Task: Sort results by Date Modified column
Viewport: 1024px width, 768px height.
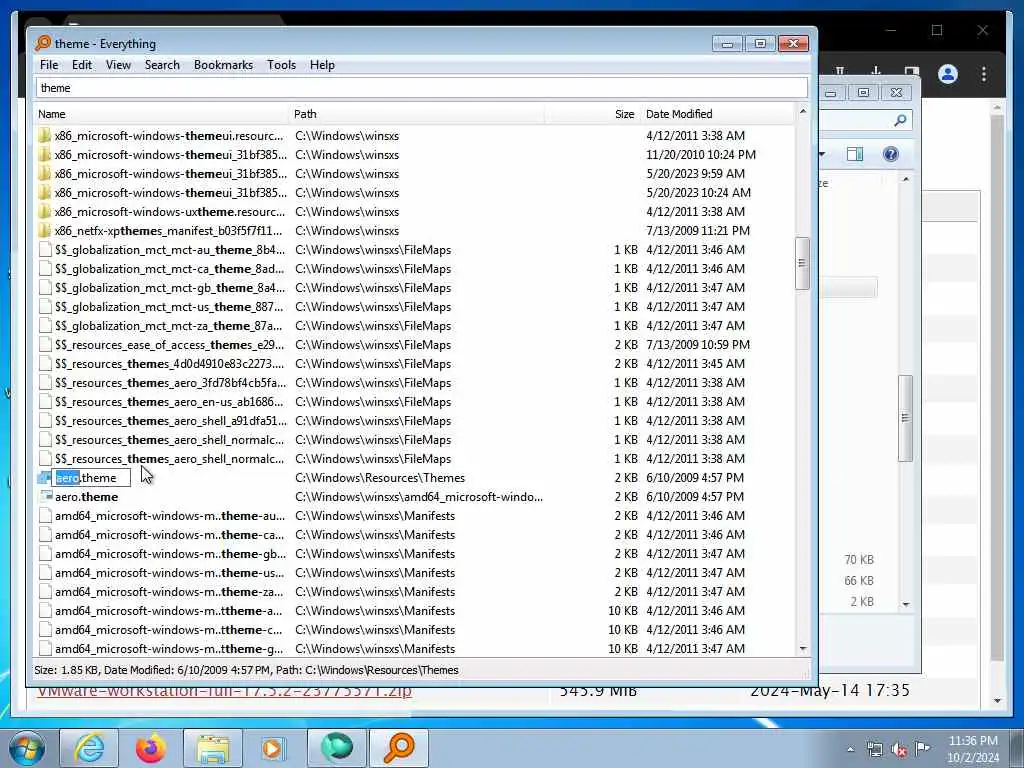Action: [718, 114]
